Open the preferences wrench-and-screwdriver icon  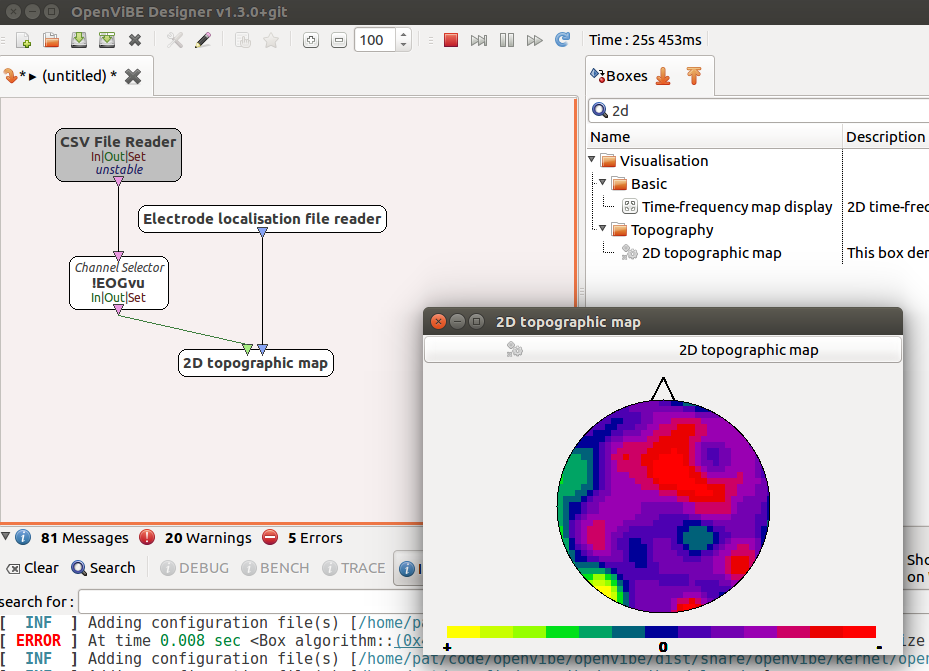[x=174, y=40]
